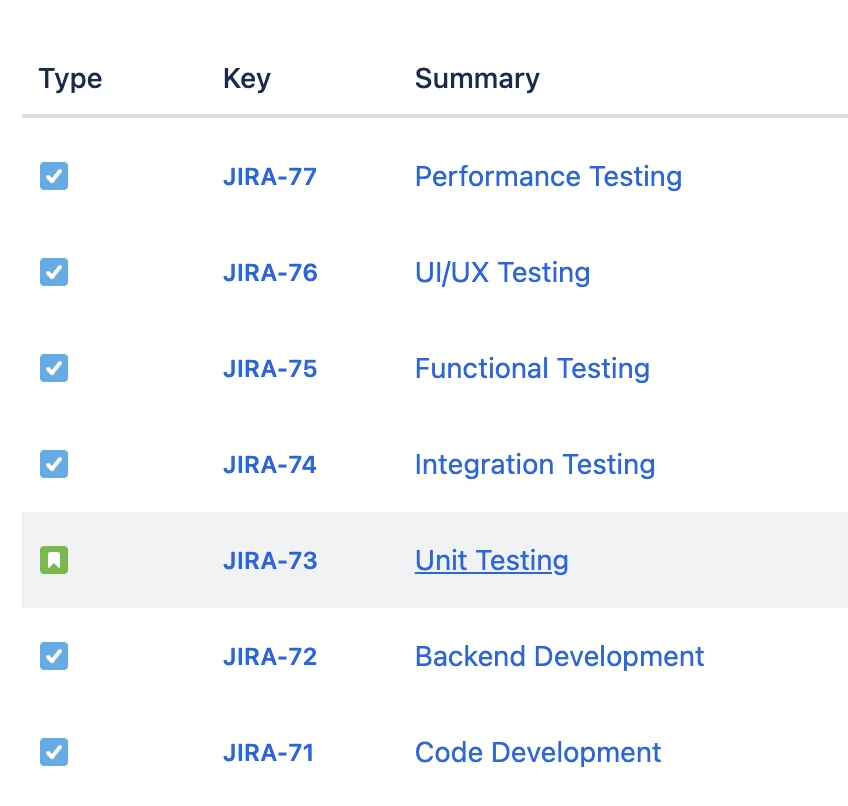Viewport: 848px width, 806px height.
Task: Open issue key JIRA-73
Action: 269,561
